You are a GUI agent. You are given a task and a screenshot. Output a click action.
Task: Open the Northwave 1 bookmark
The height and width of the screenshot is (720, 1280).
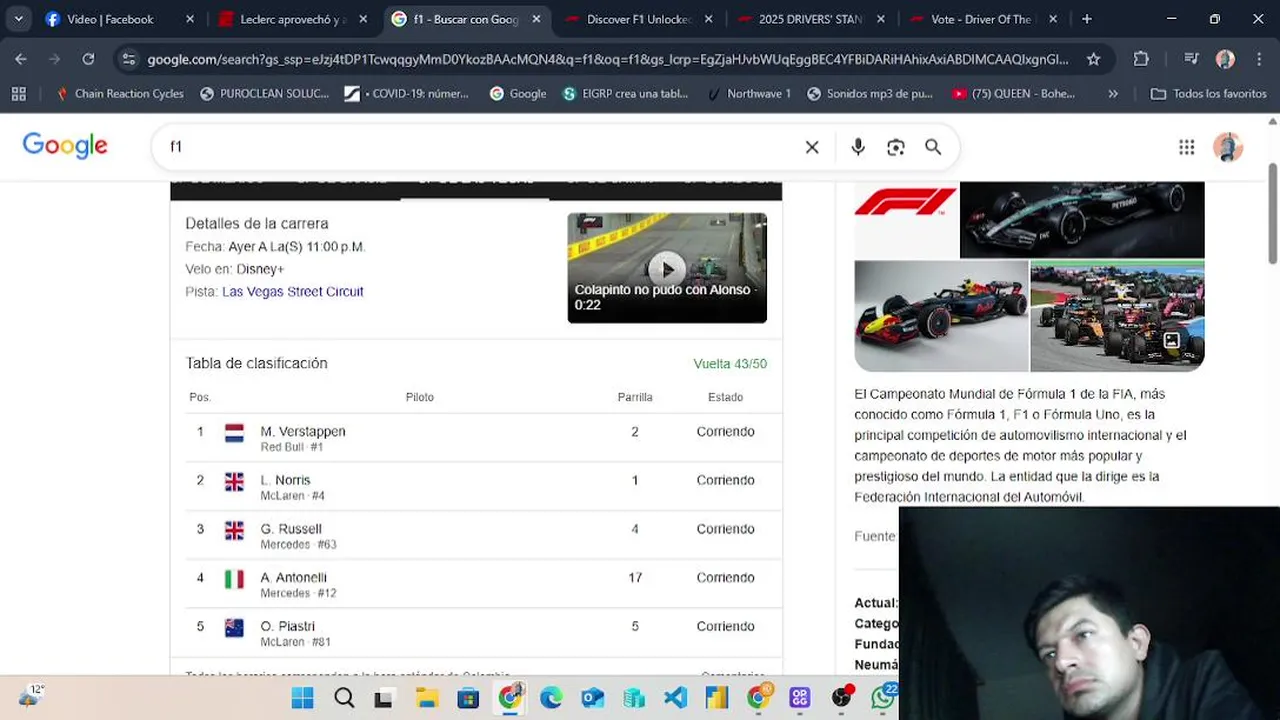(x=749, y=93)
